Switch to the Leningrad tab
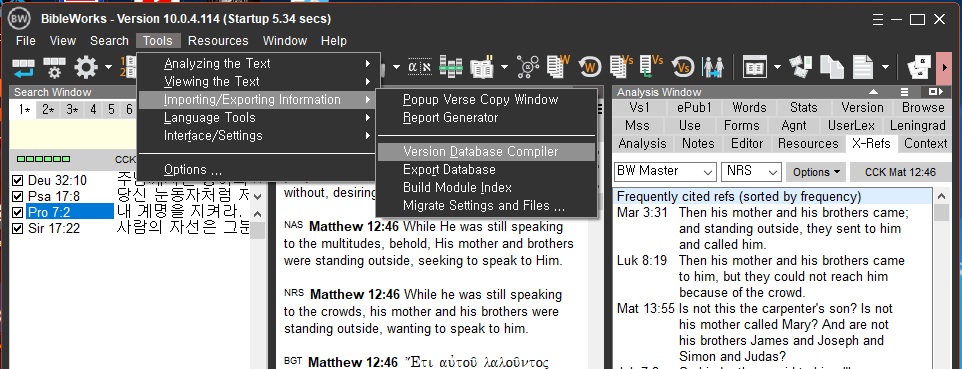The height and width of the screenshot is (369, 962). pos(917,125)
